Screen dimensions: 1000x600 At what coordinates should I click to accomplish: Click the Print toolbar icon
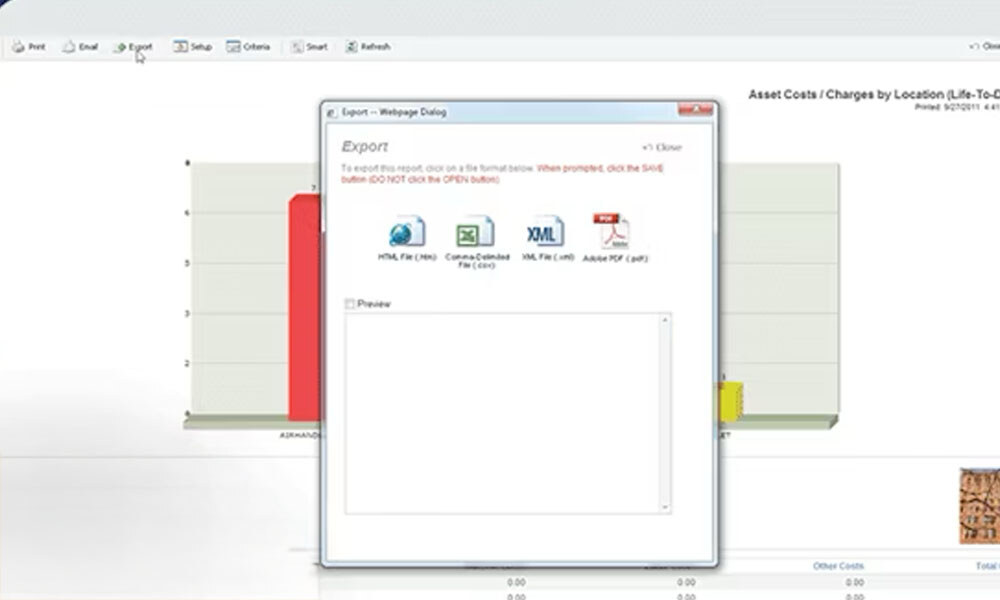pos(28,47)
